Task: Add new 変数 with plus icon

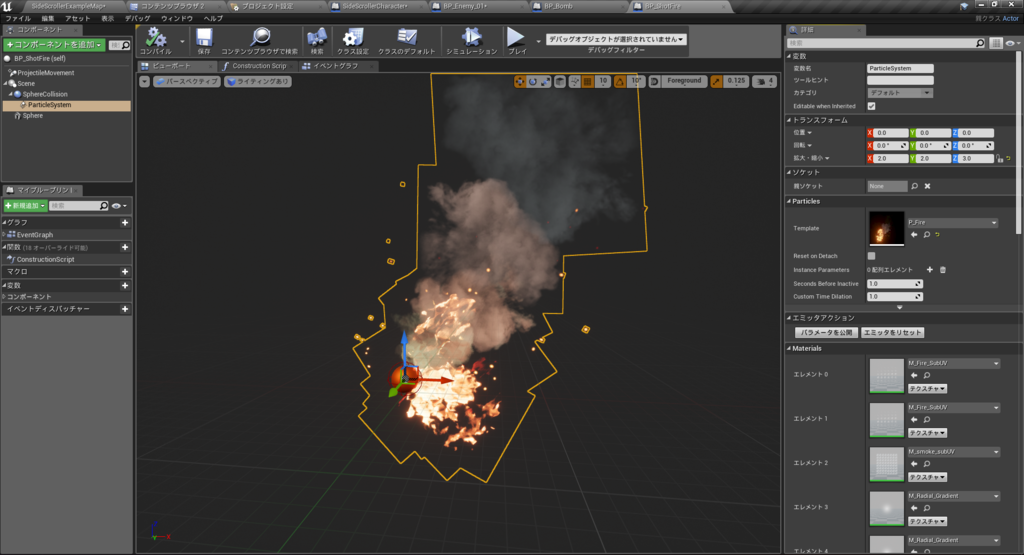Action: (x=125, y=285)
